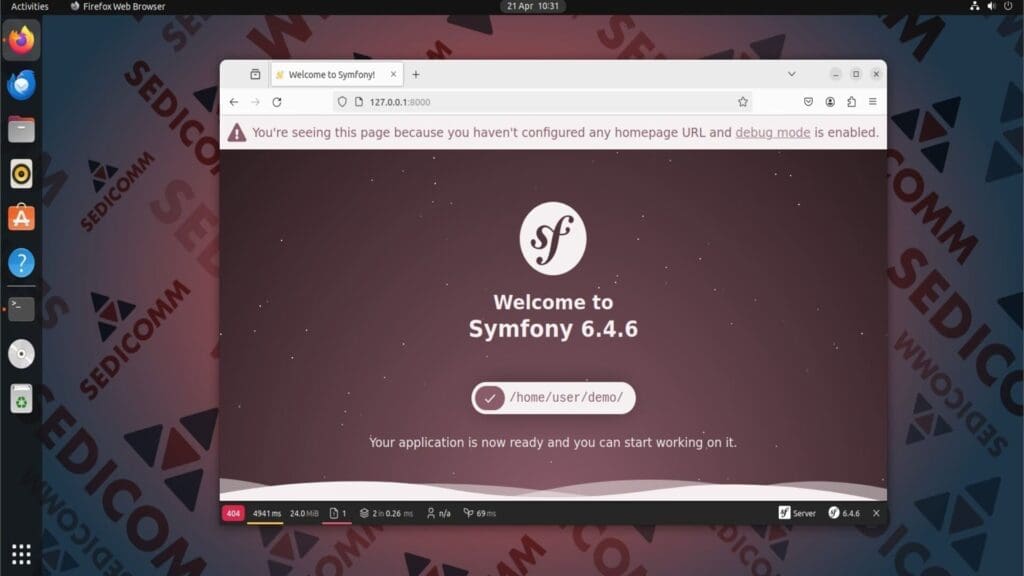Image resolution: width=1024 pixels, height=576 pixels.
Task: Open the Symfony profiler via the 404 status badge
Action: [x=233, y=513]
